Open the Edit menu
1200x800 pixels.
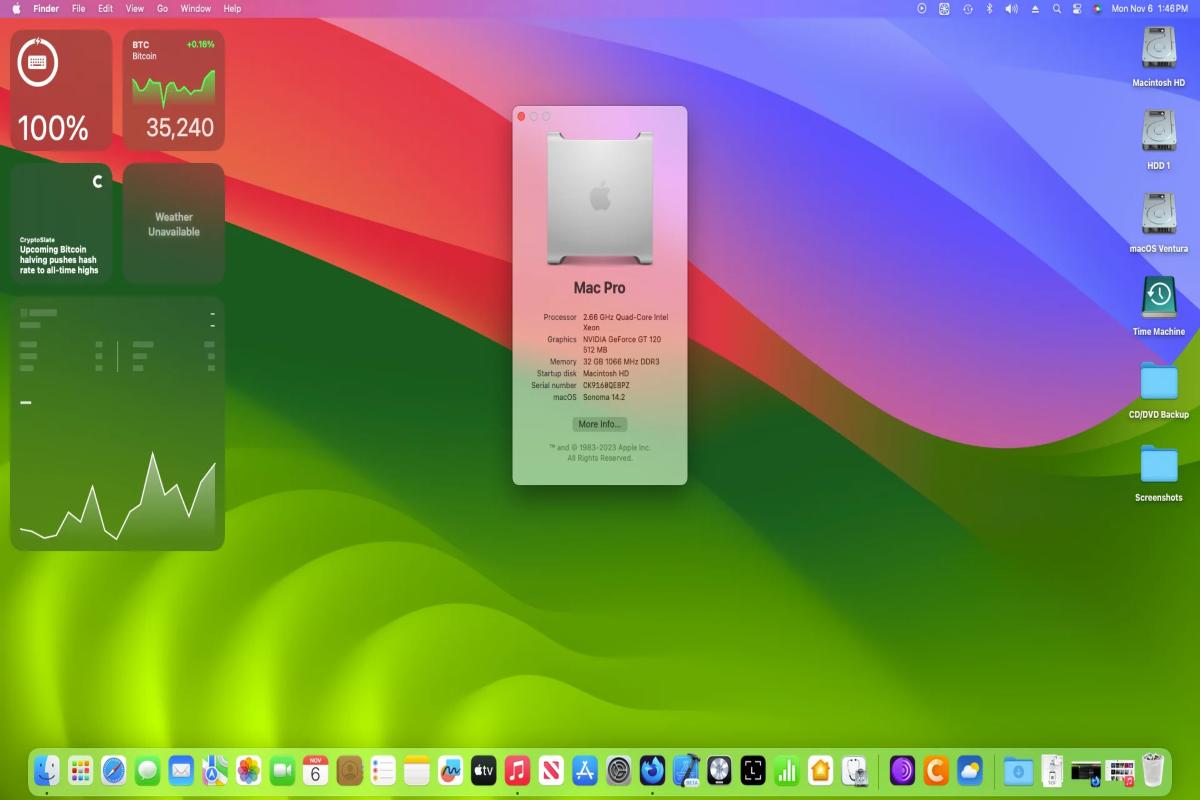(x=106, y=8)
